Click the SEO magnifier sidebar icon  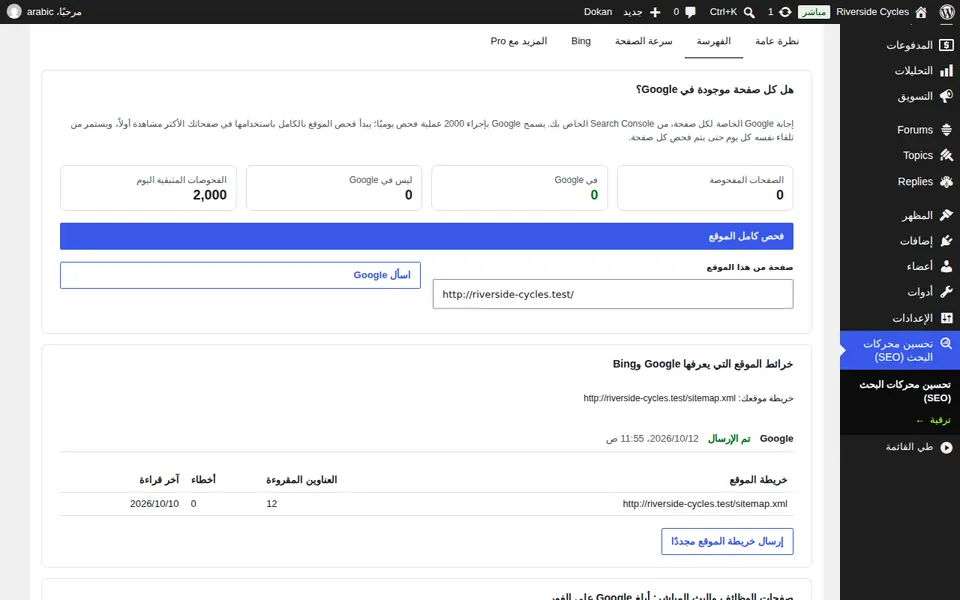click(947, 343)
